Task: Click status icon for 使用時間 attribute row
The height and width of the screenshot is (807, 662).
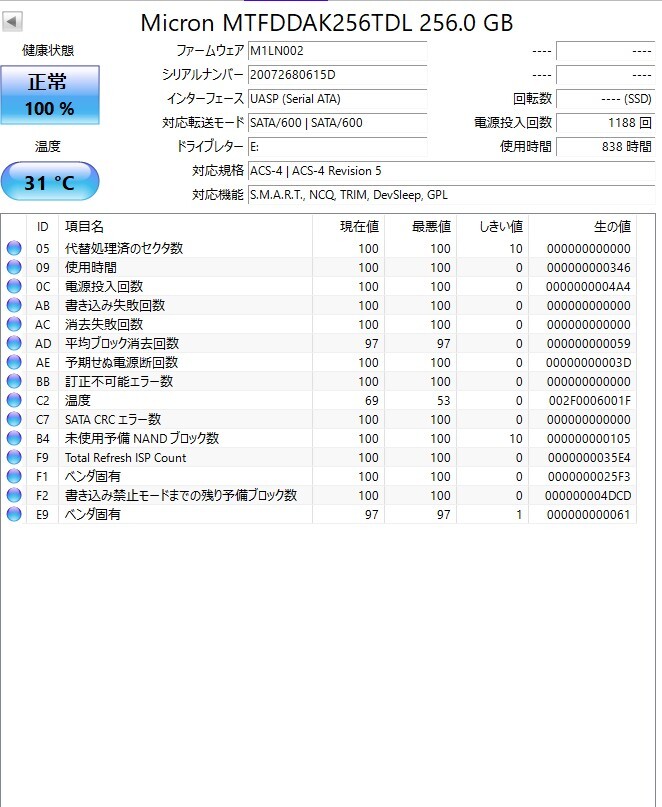Action: (14, 267)
